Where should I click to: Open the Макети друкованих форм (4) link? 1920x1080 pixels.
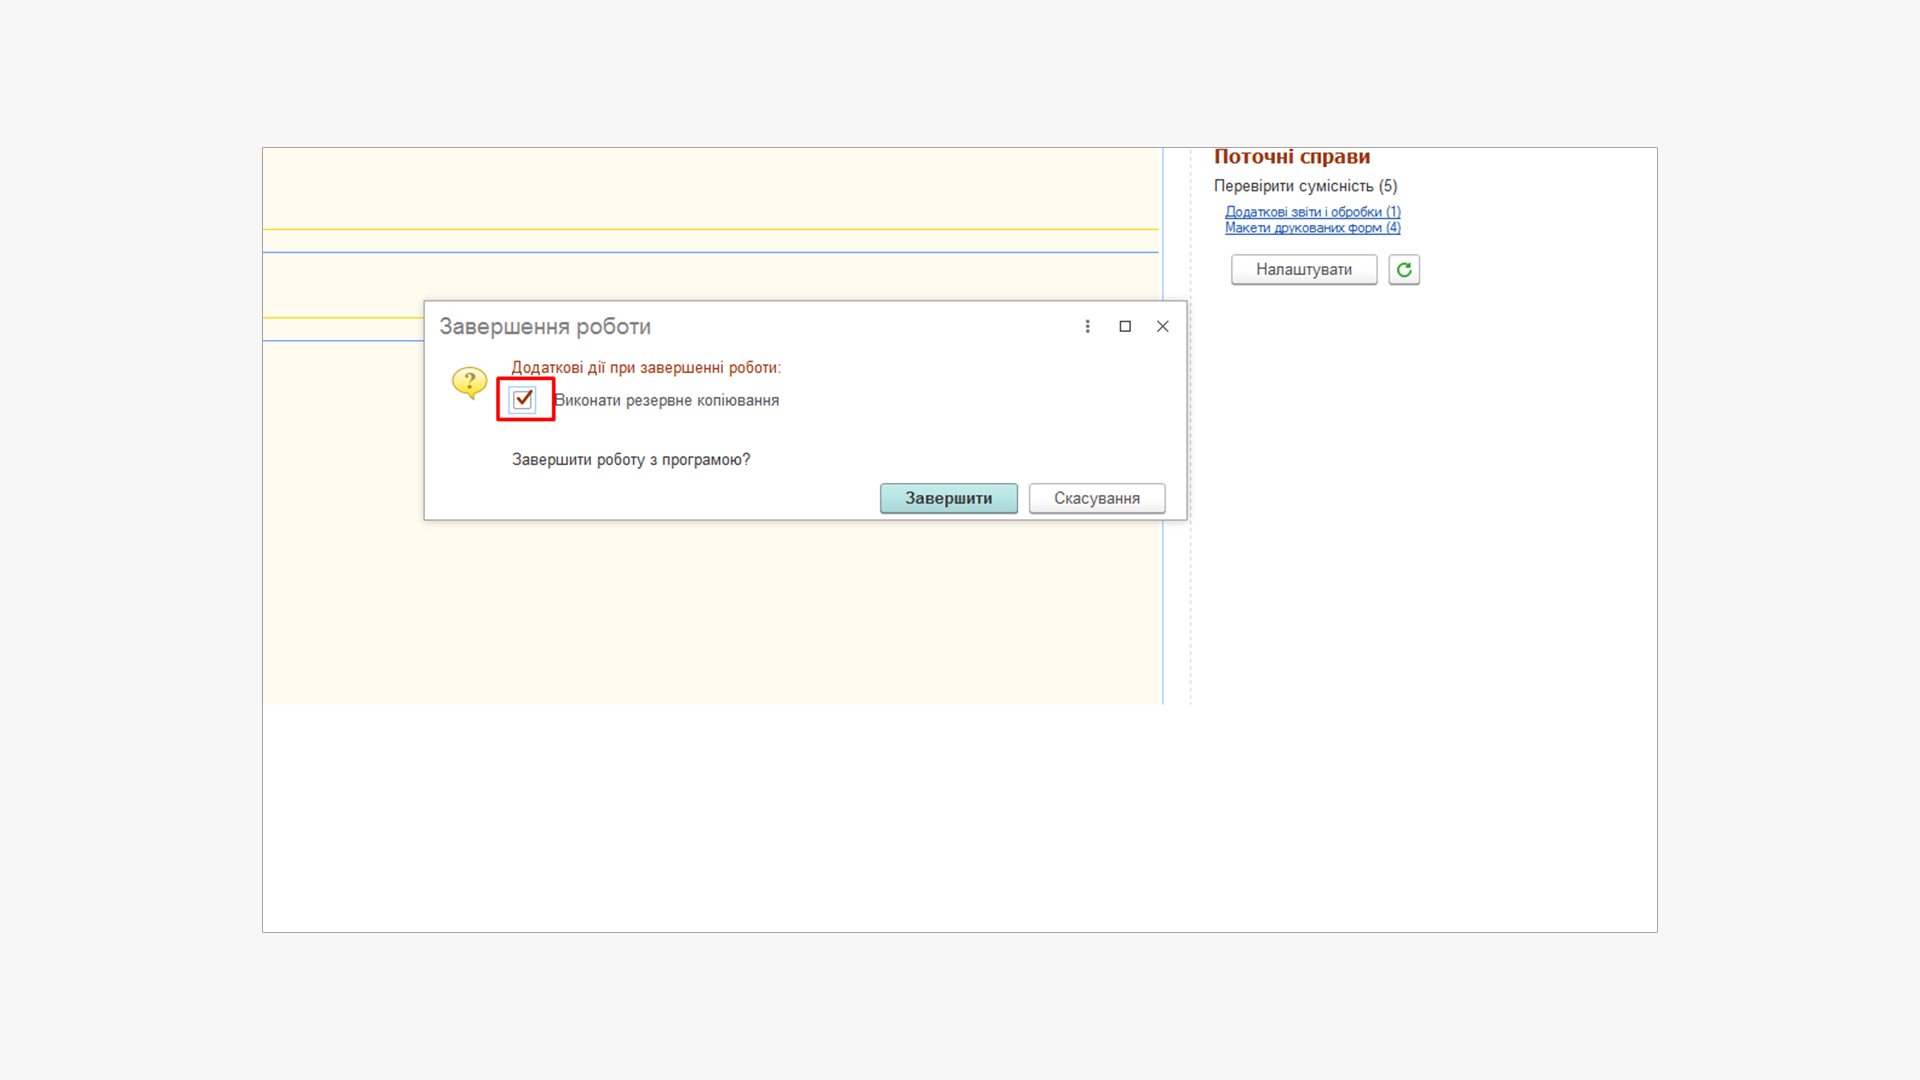[1312, 228]
